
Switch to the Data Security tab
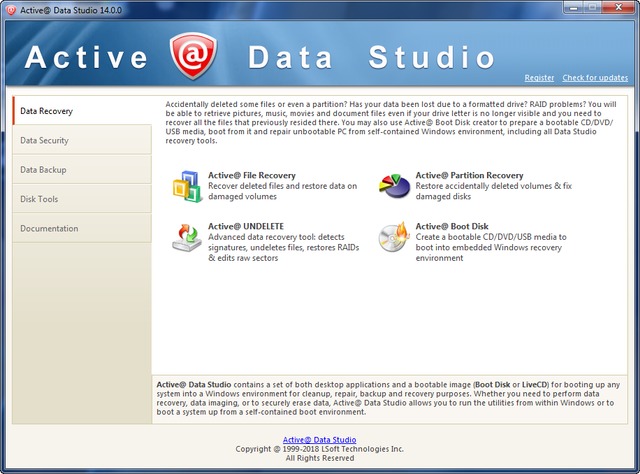(x=82, y=140)
